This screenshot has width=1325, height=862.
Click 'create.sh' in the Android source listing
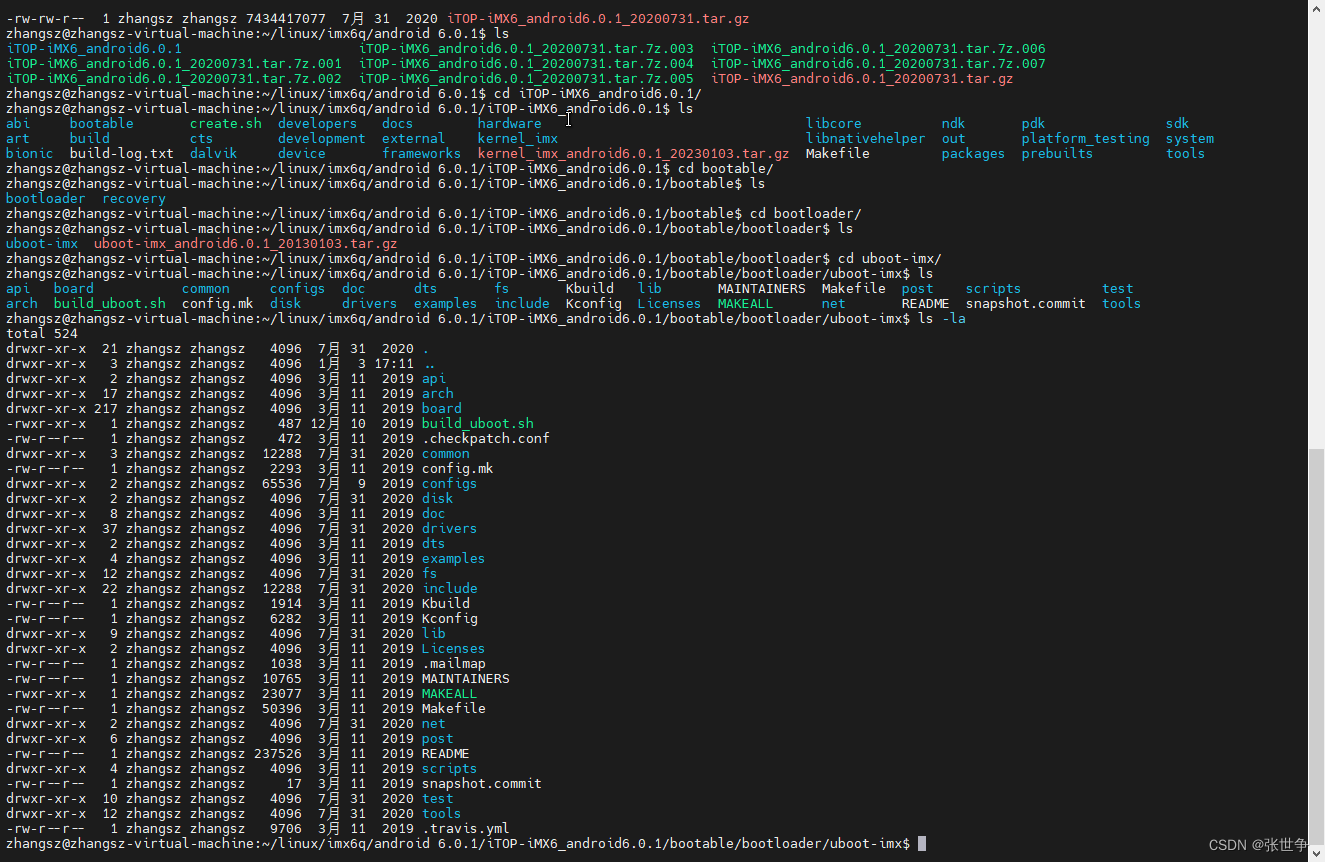pyautogui.click(x=226, y=124)
